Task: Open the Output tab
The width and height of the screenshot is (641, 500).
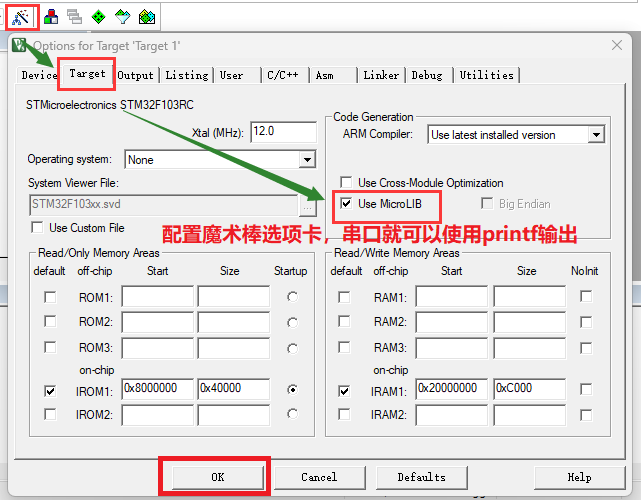Action: (135, 75)
